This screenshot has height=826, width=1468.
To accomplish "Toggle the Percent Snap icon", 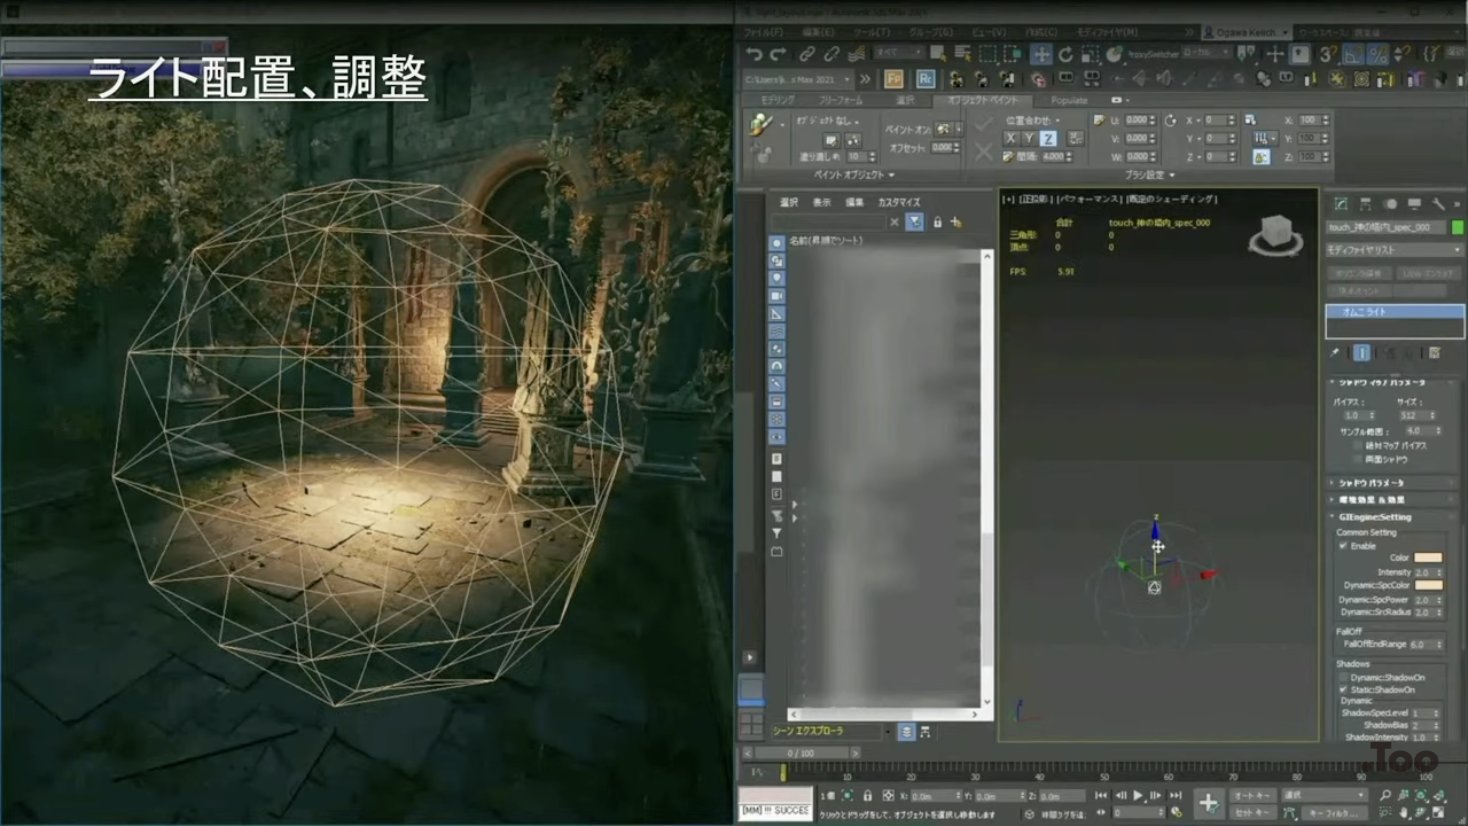I will click(x=1377, y=54).
